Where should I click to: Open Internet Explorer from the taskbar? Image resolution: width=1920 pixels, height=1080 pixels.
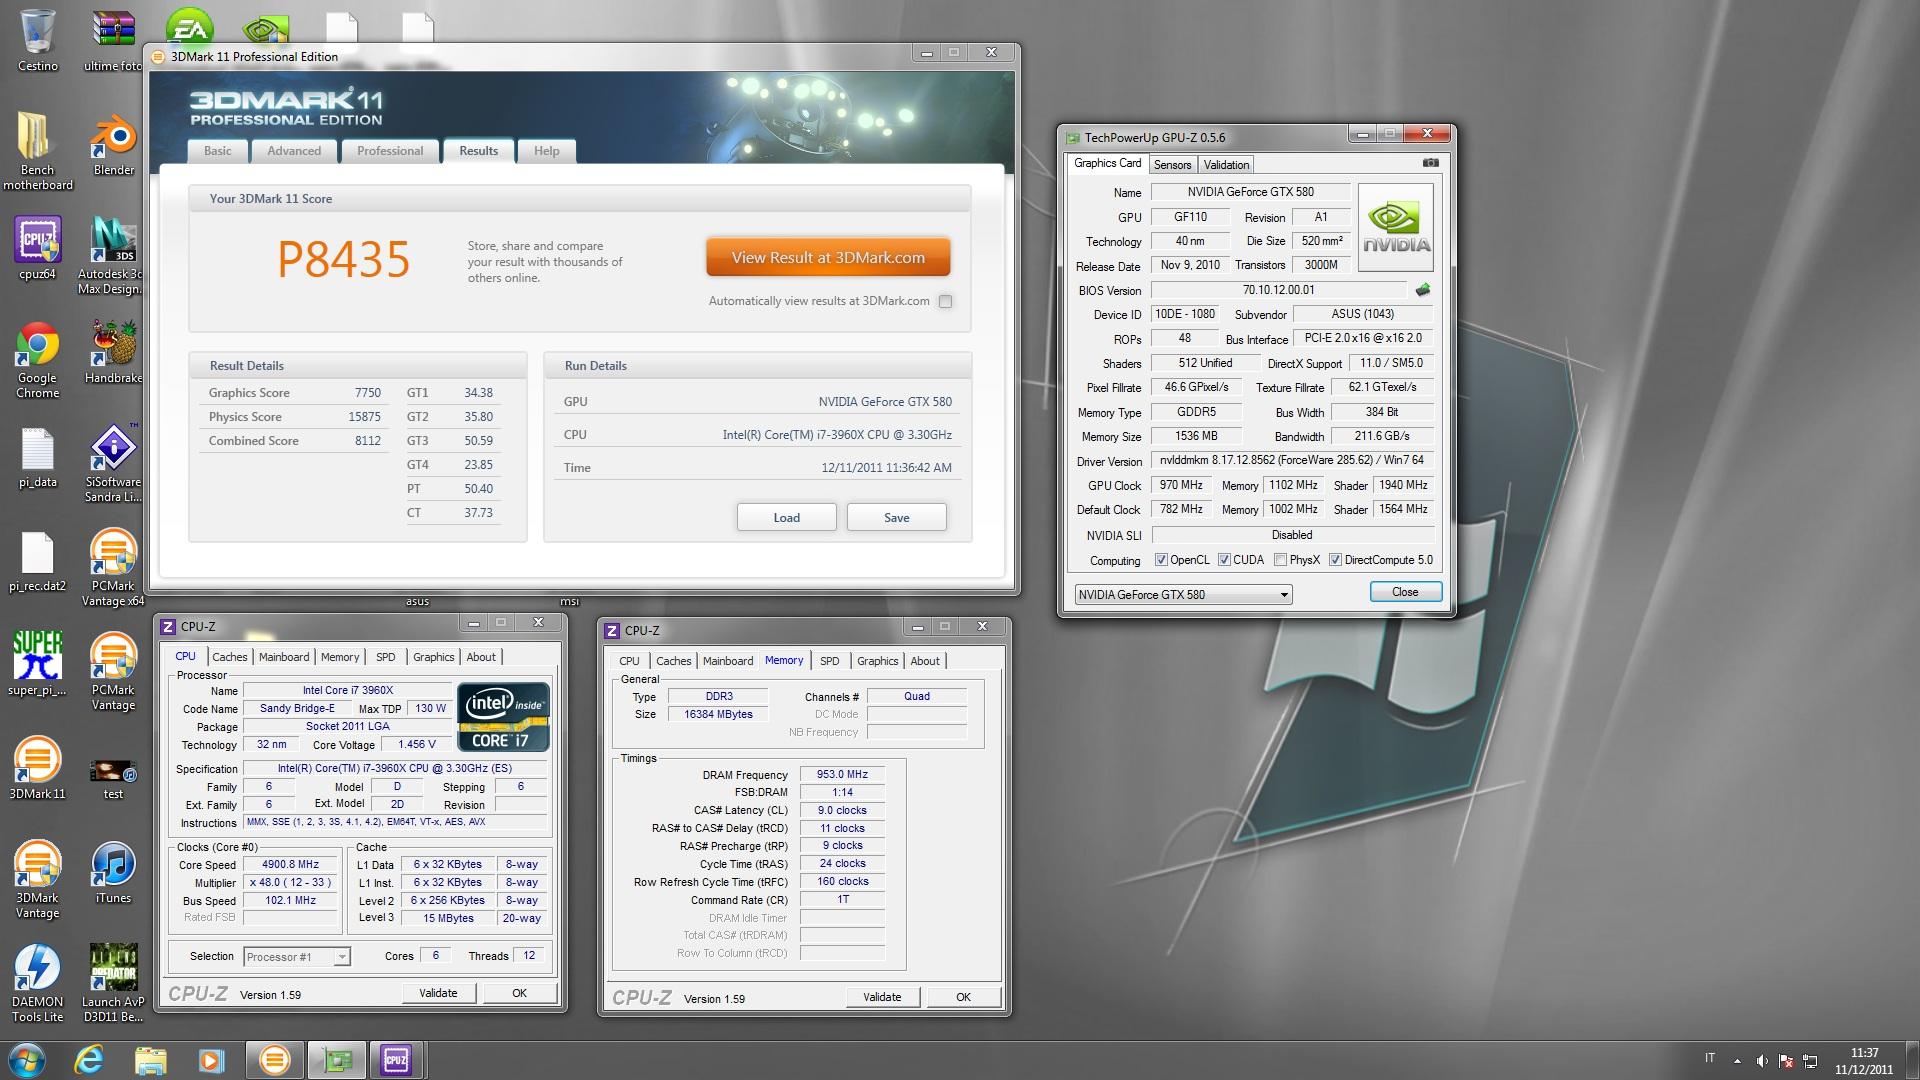tap(89, 1060)
